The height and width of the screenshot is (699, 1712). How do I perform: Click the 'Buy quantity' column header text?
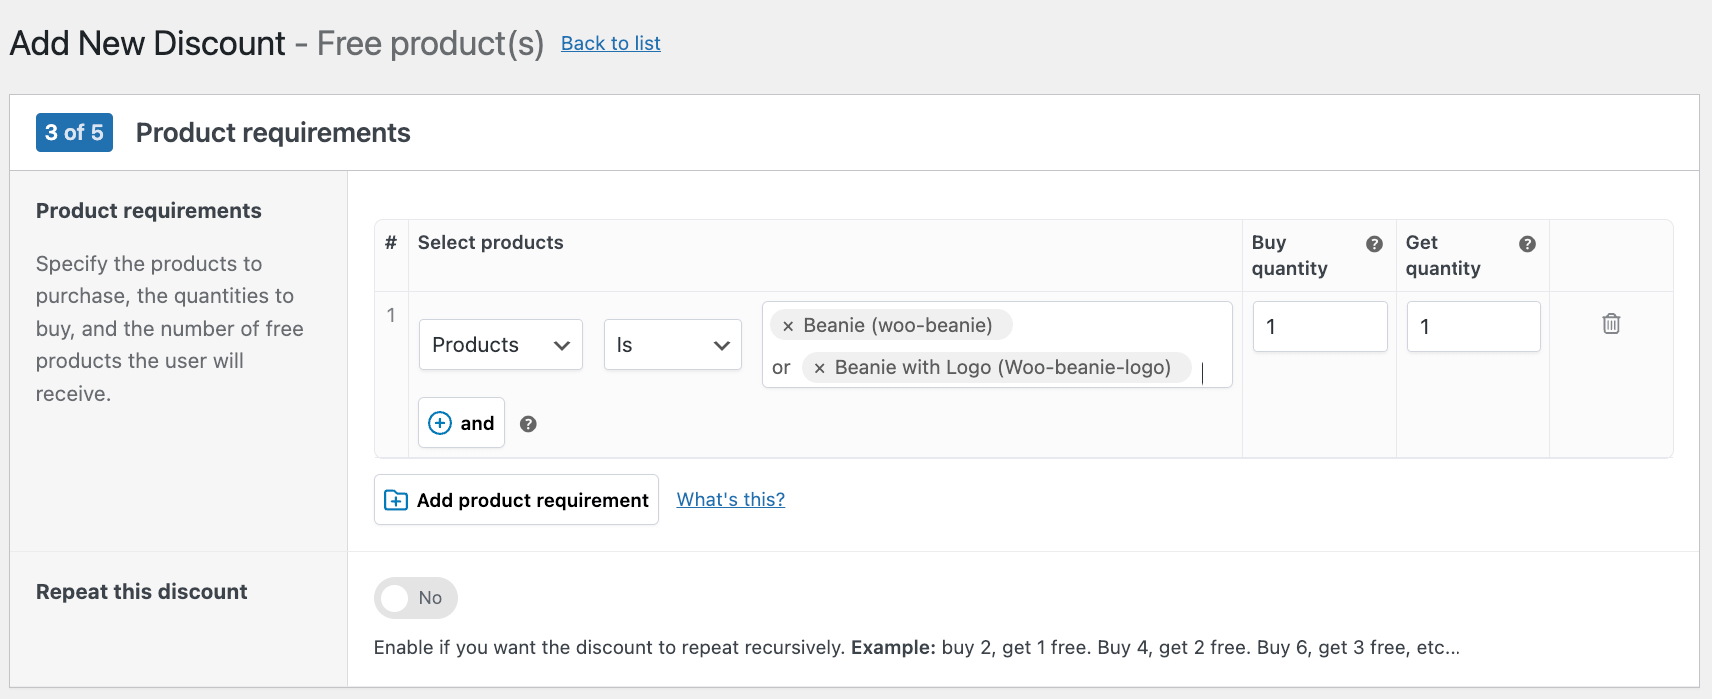pos(1289,255)
